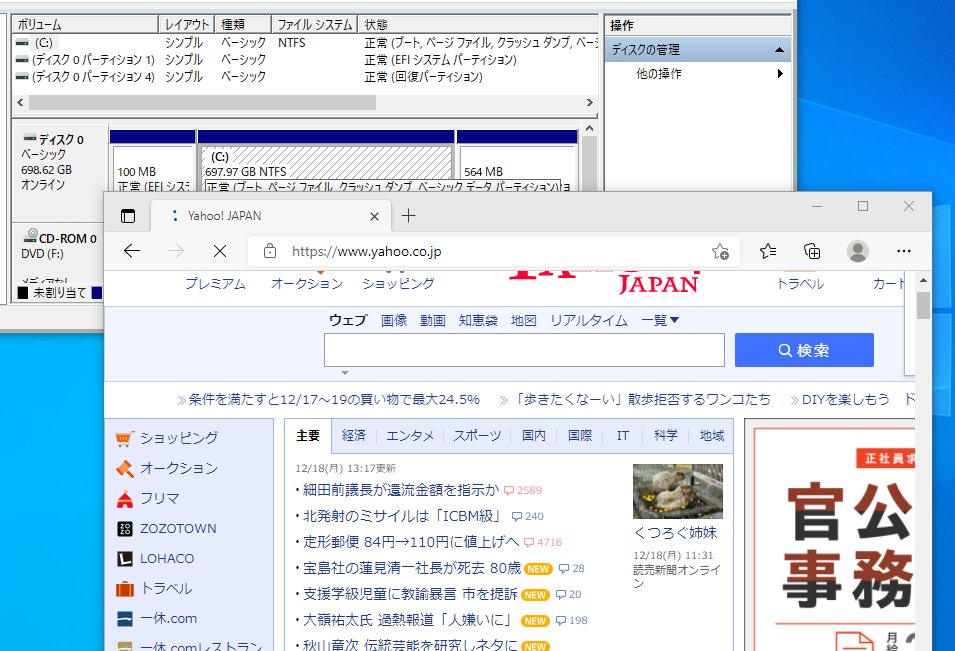Open the フリマ icon in sidebar
The height and width of the screenshot is (651, 955).
(124, 499)
